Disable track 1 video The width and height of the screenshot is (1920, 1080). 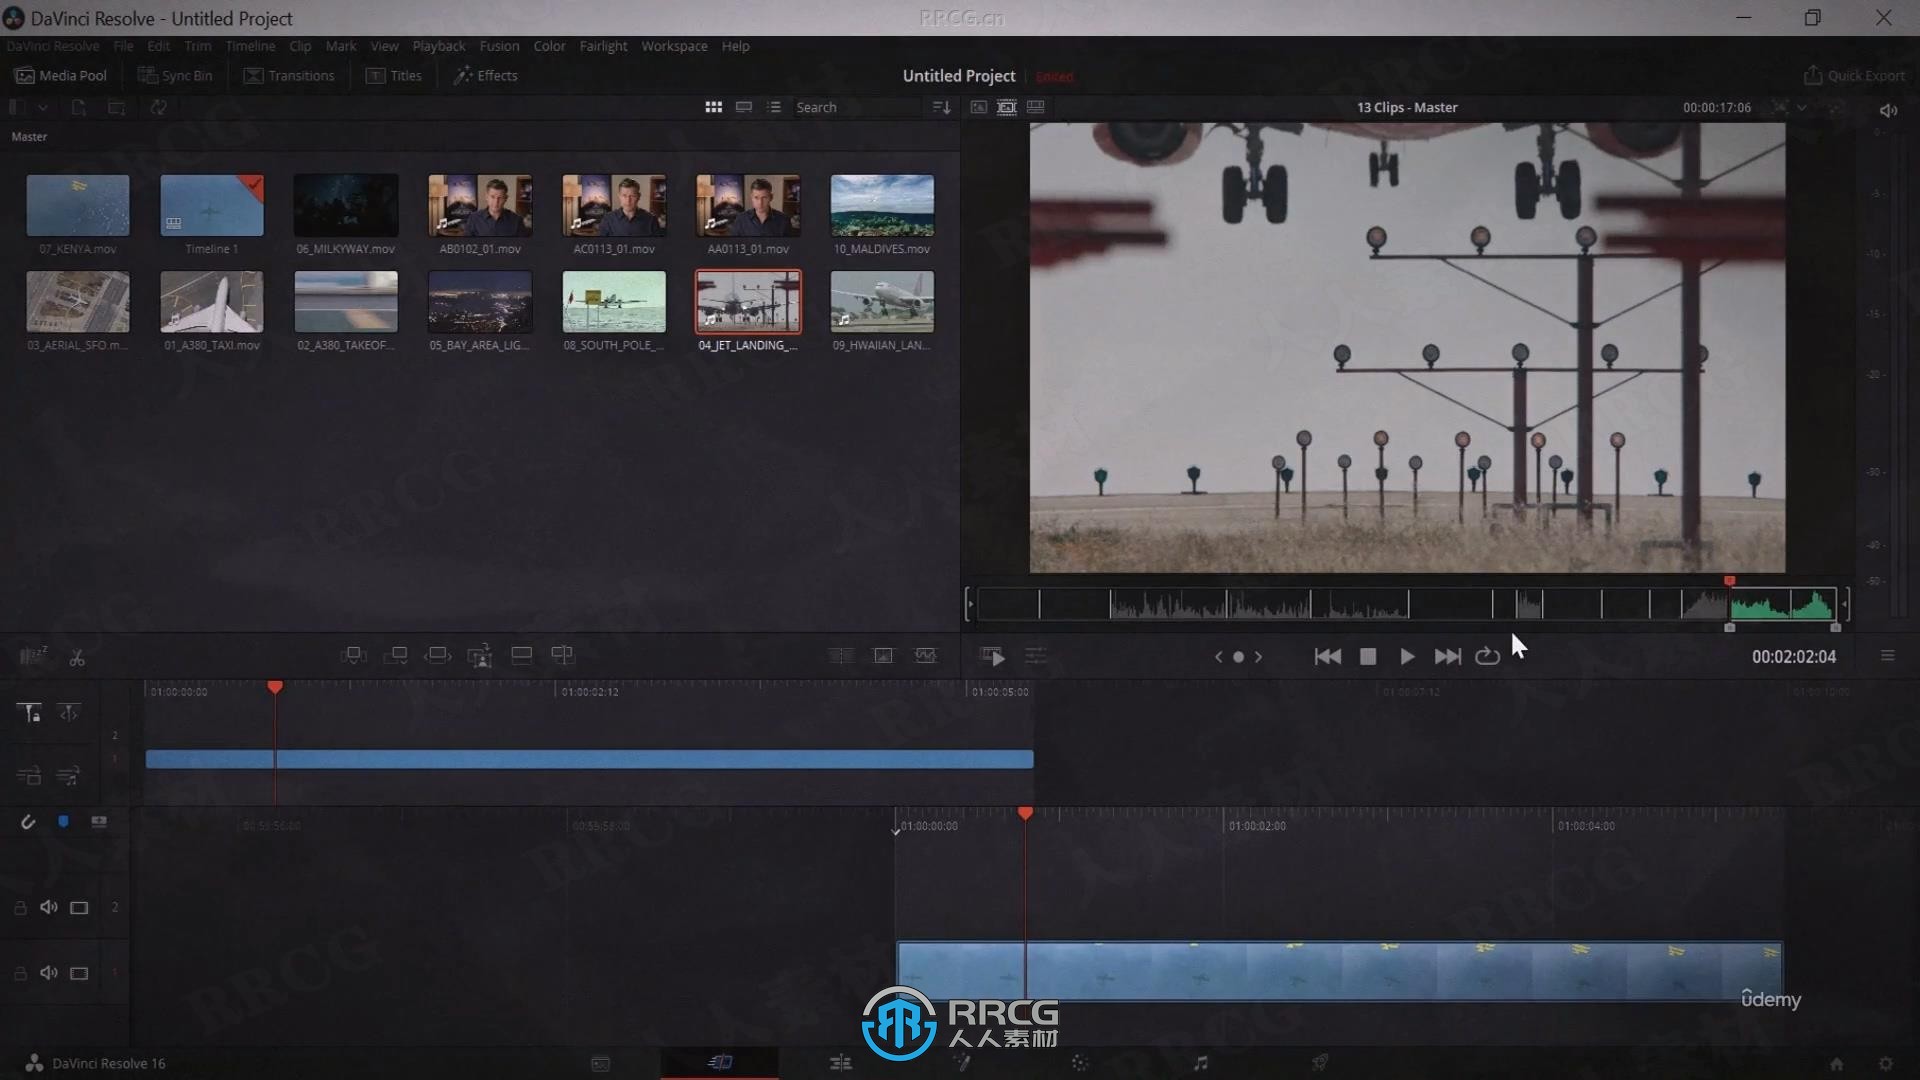pos(79,973)
